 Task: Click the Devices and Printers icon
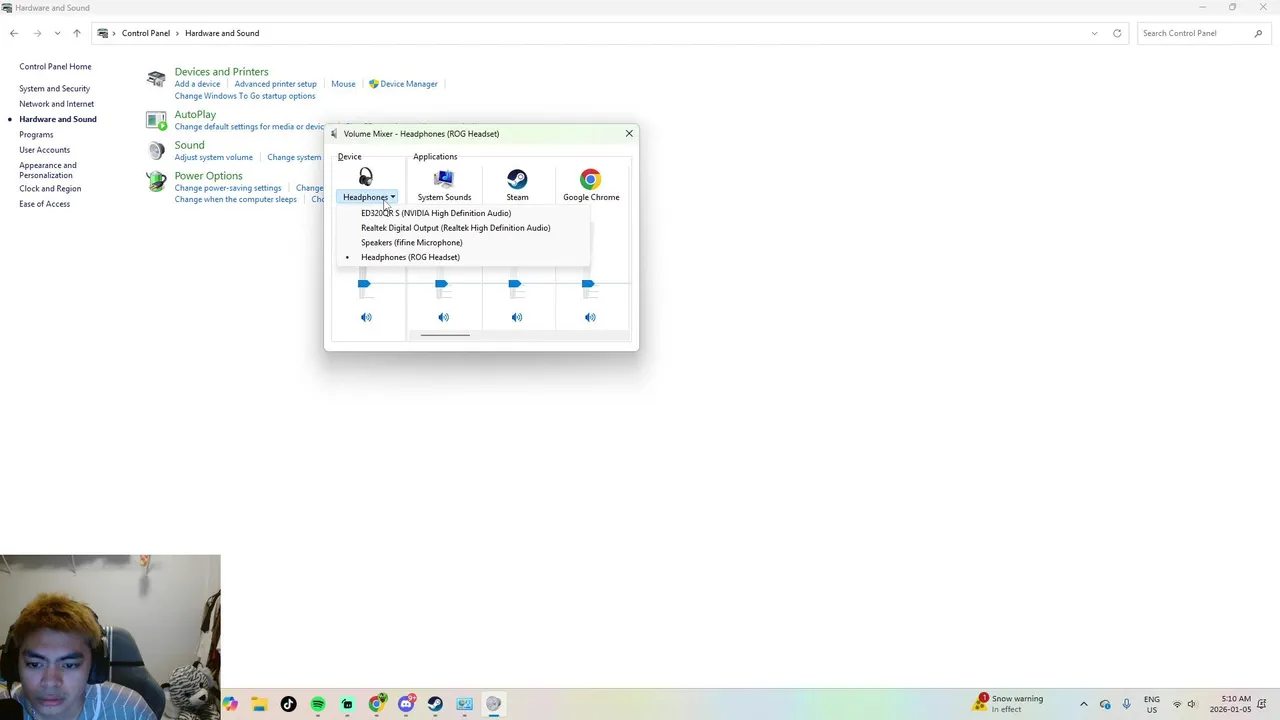(156, 79)
